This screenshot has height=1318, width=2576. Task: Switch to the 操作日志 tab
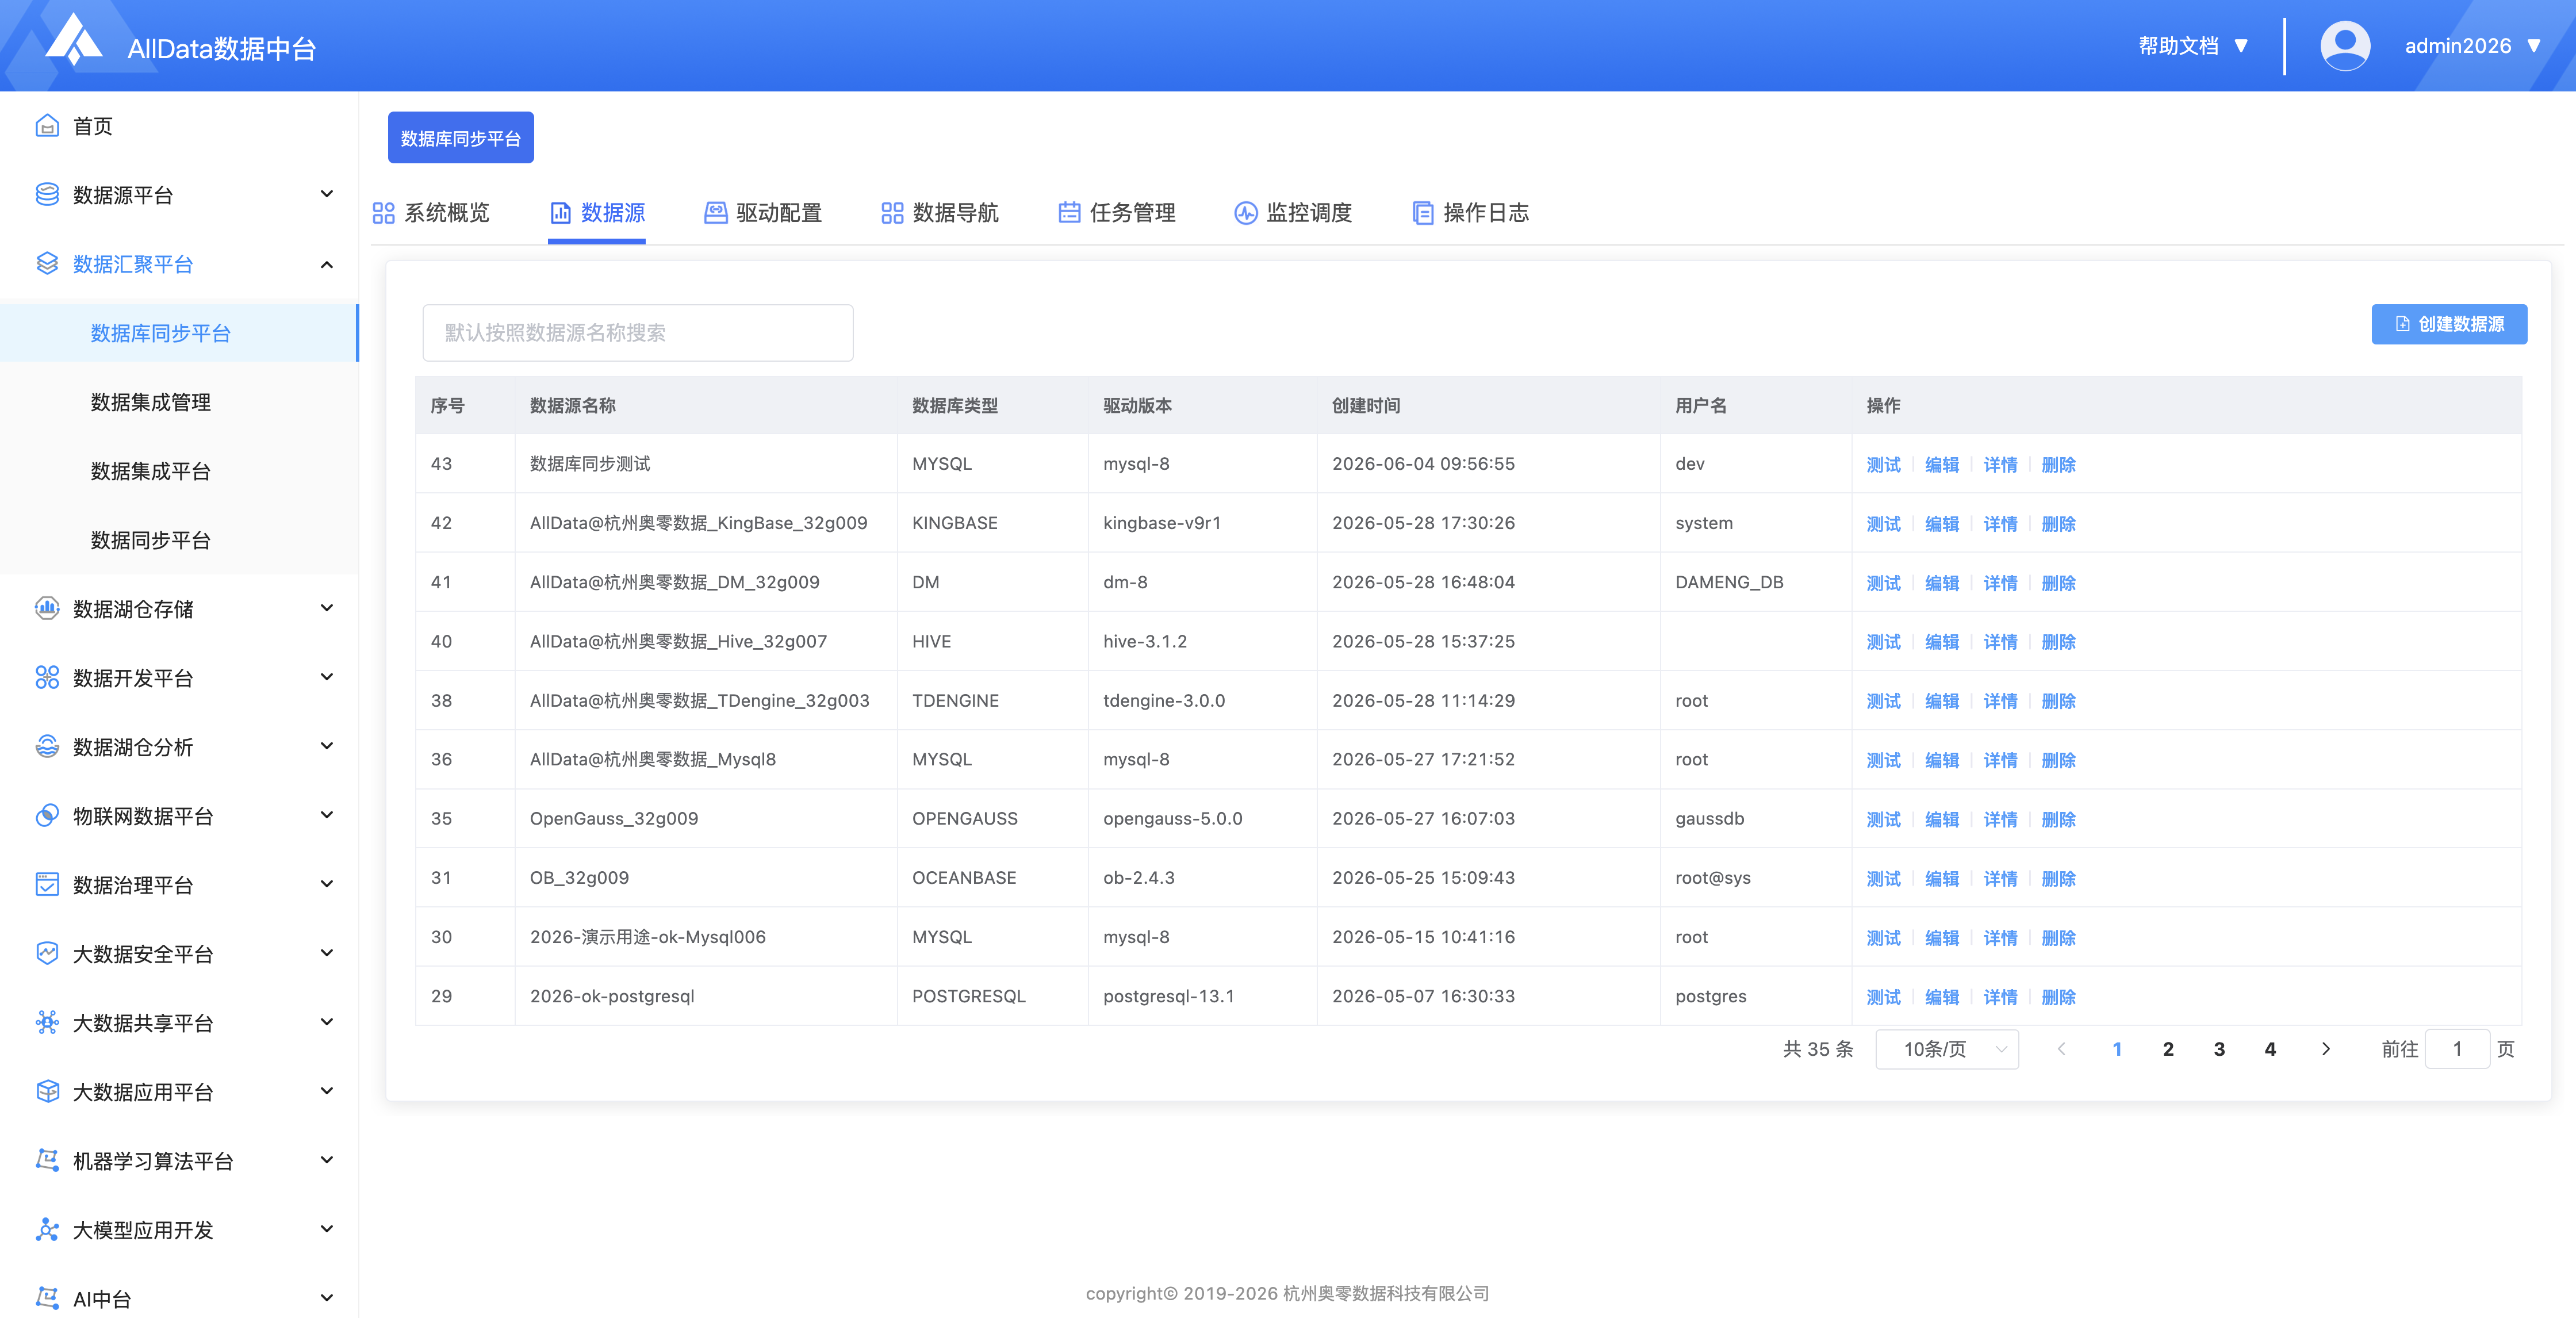point(1470,213)
